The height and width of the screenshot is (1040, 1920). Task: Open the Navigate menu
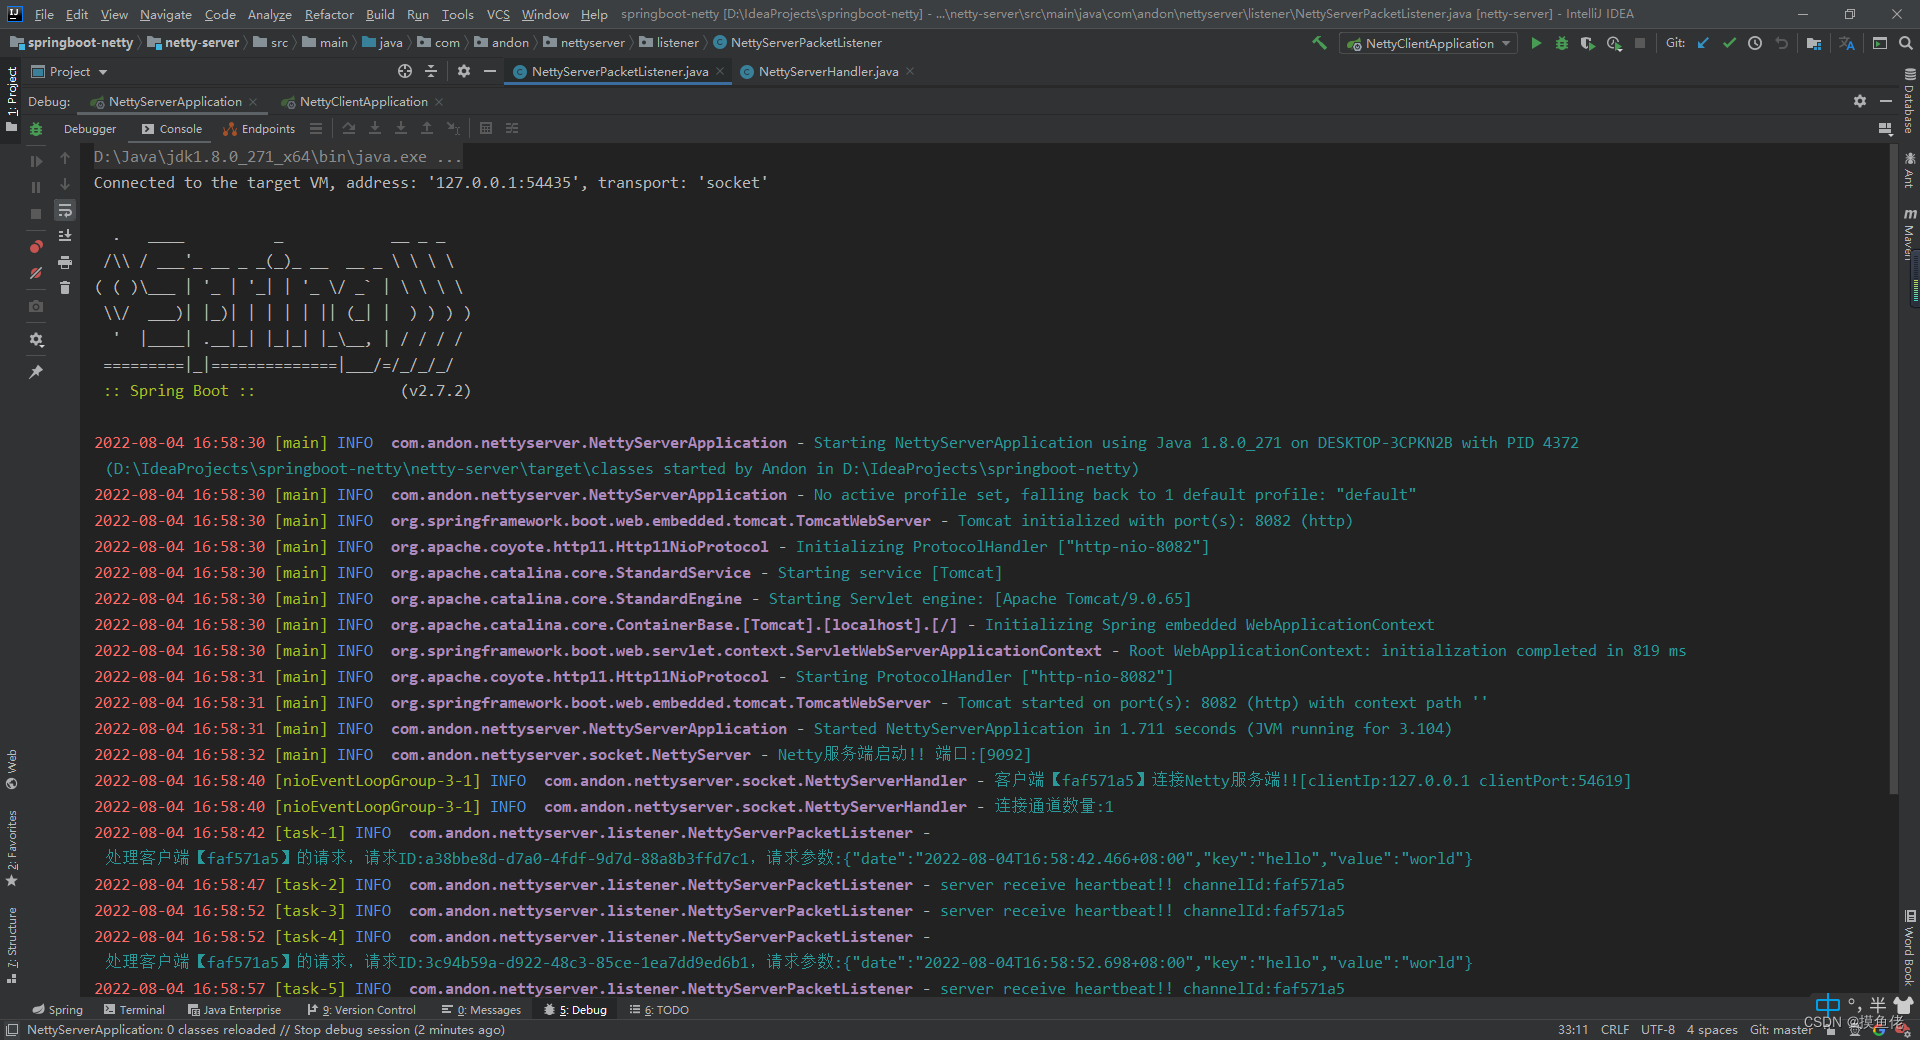(x=165, y=14)
